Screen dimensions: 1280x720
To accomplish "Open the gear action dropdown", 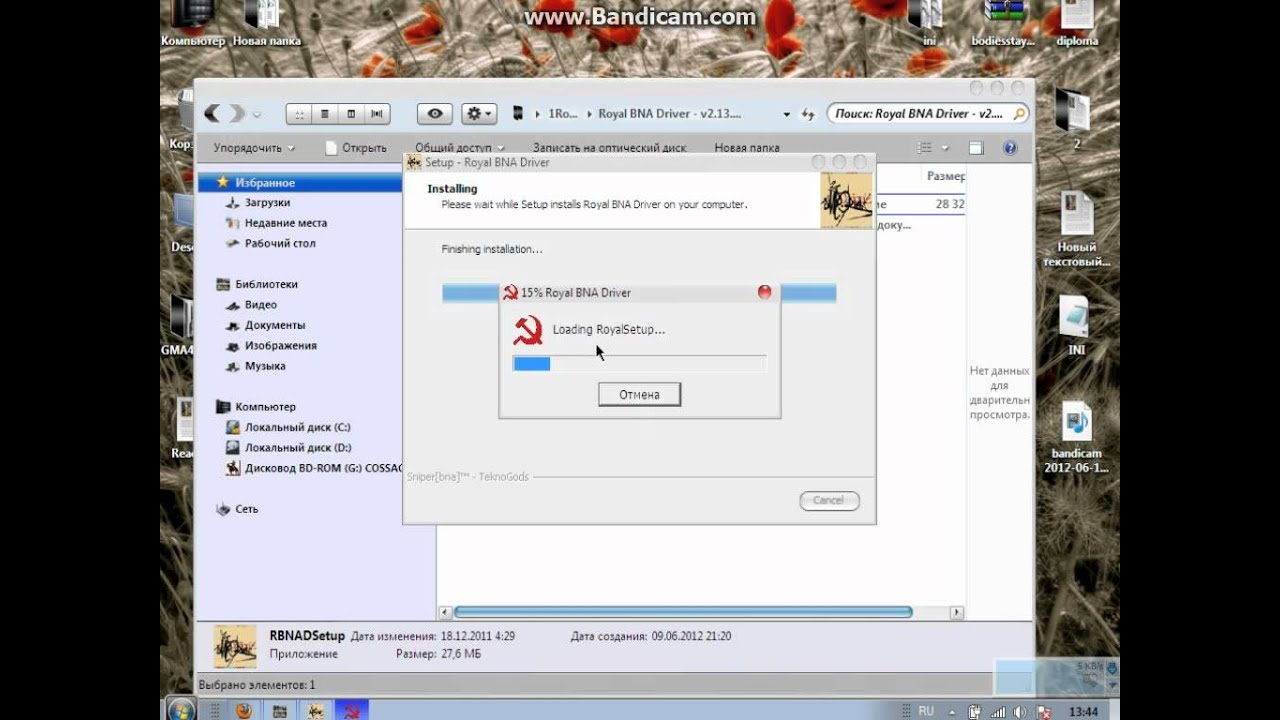I will click(x=479, y=114).
